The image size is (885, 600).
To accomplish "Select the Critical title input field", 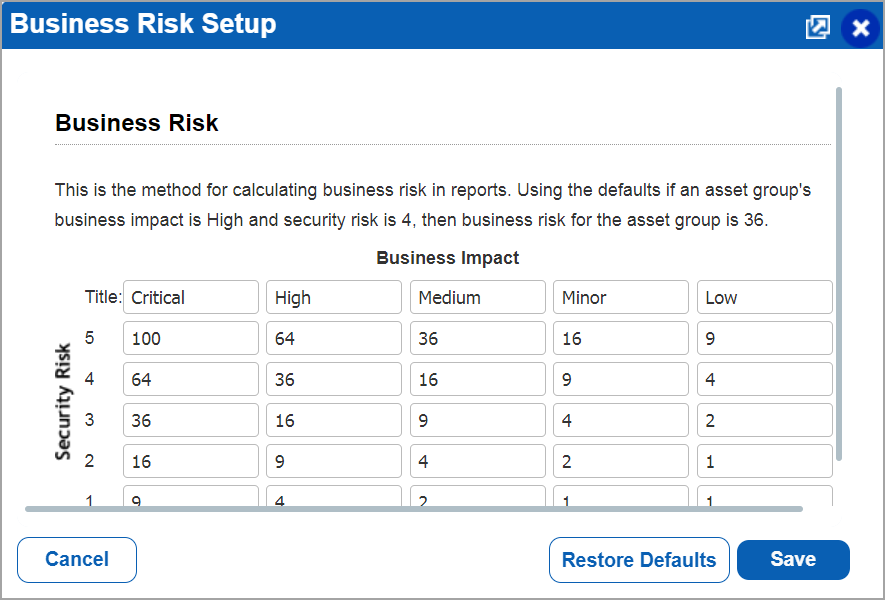I will click(x=190, y=297).
